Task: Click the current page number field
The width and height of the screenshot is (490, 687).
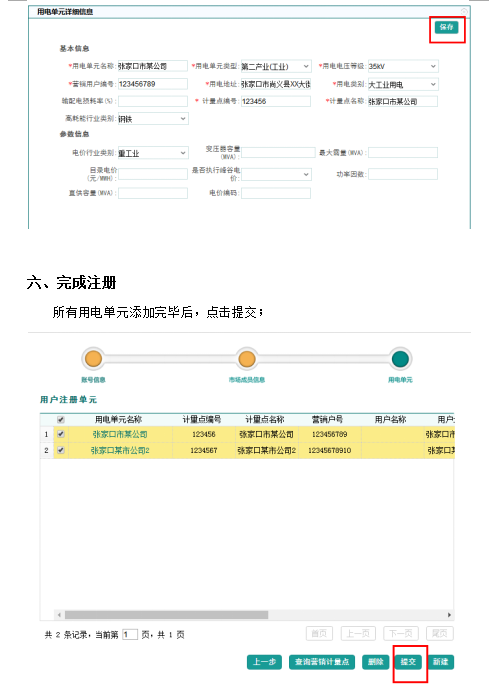Action: coord(130,634)
